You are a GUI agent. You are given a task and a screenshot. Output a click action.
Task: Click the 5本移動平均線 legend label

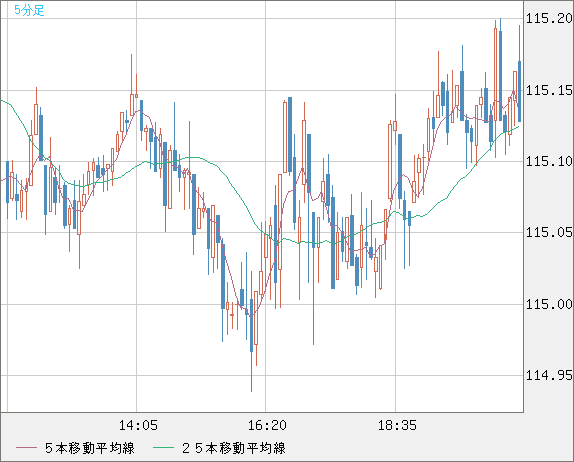(90, 448)
